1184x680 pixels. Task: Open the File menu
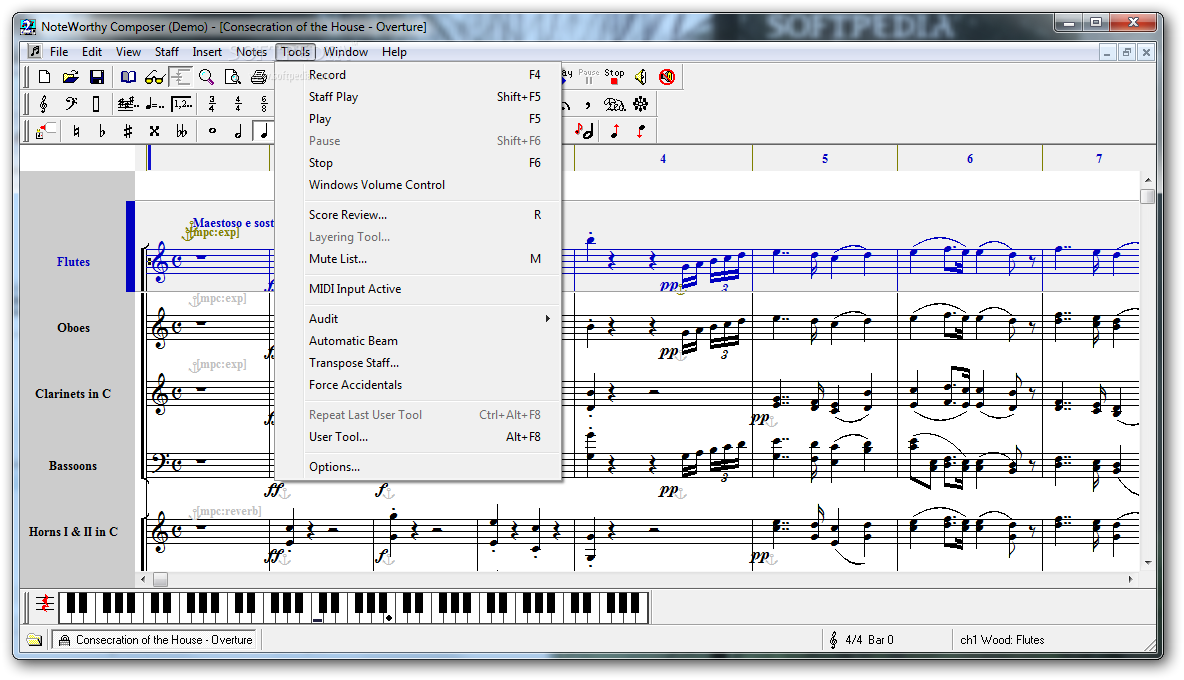click(59, 51)
